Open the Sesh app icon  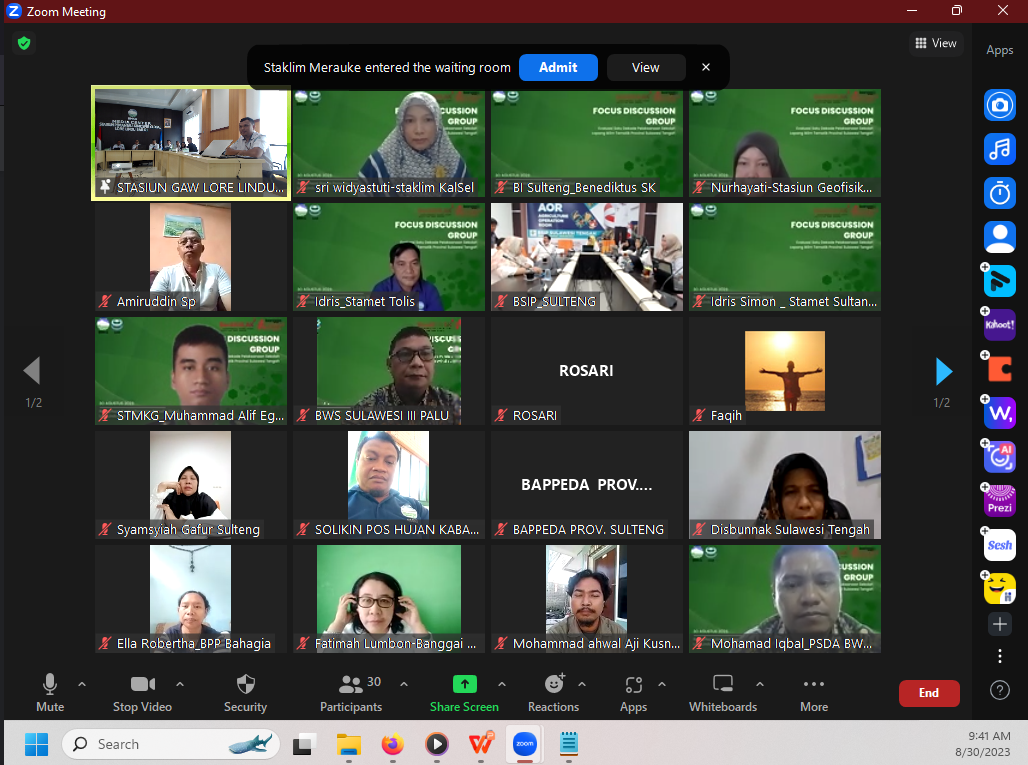(999, 545)
